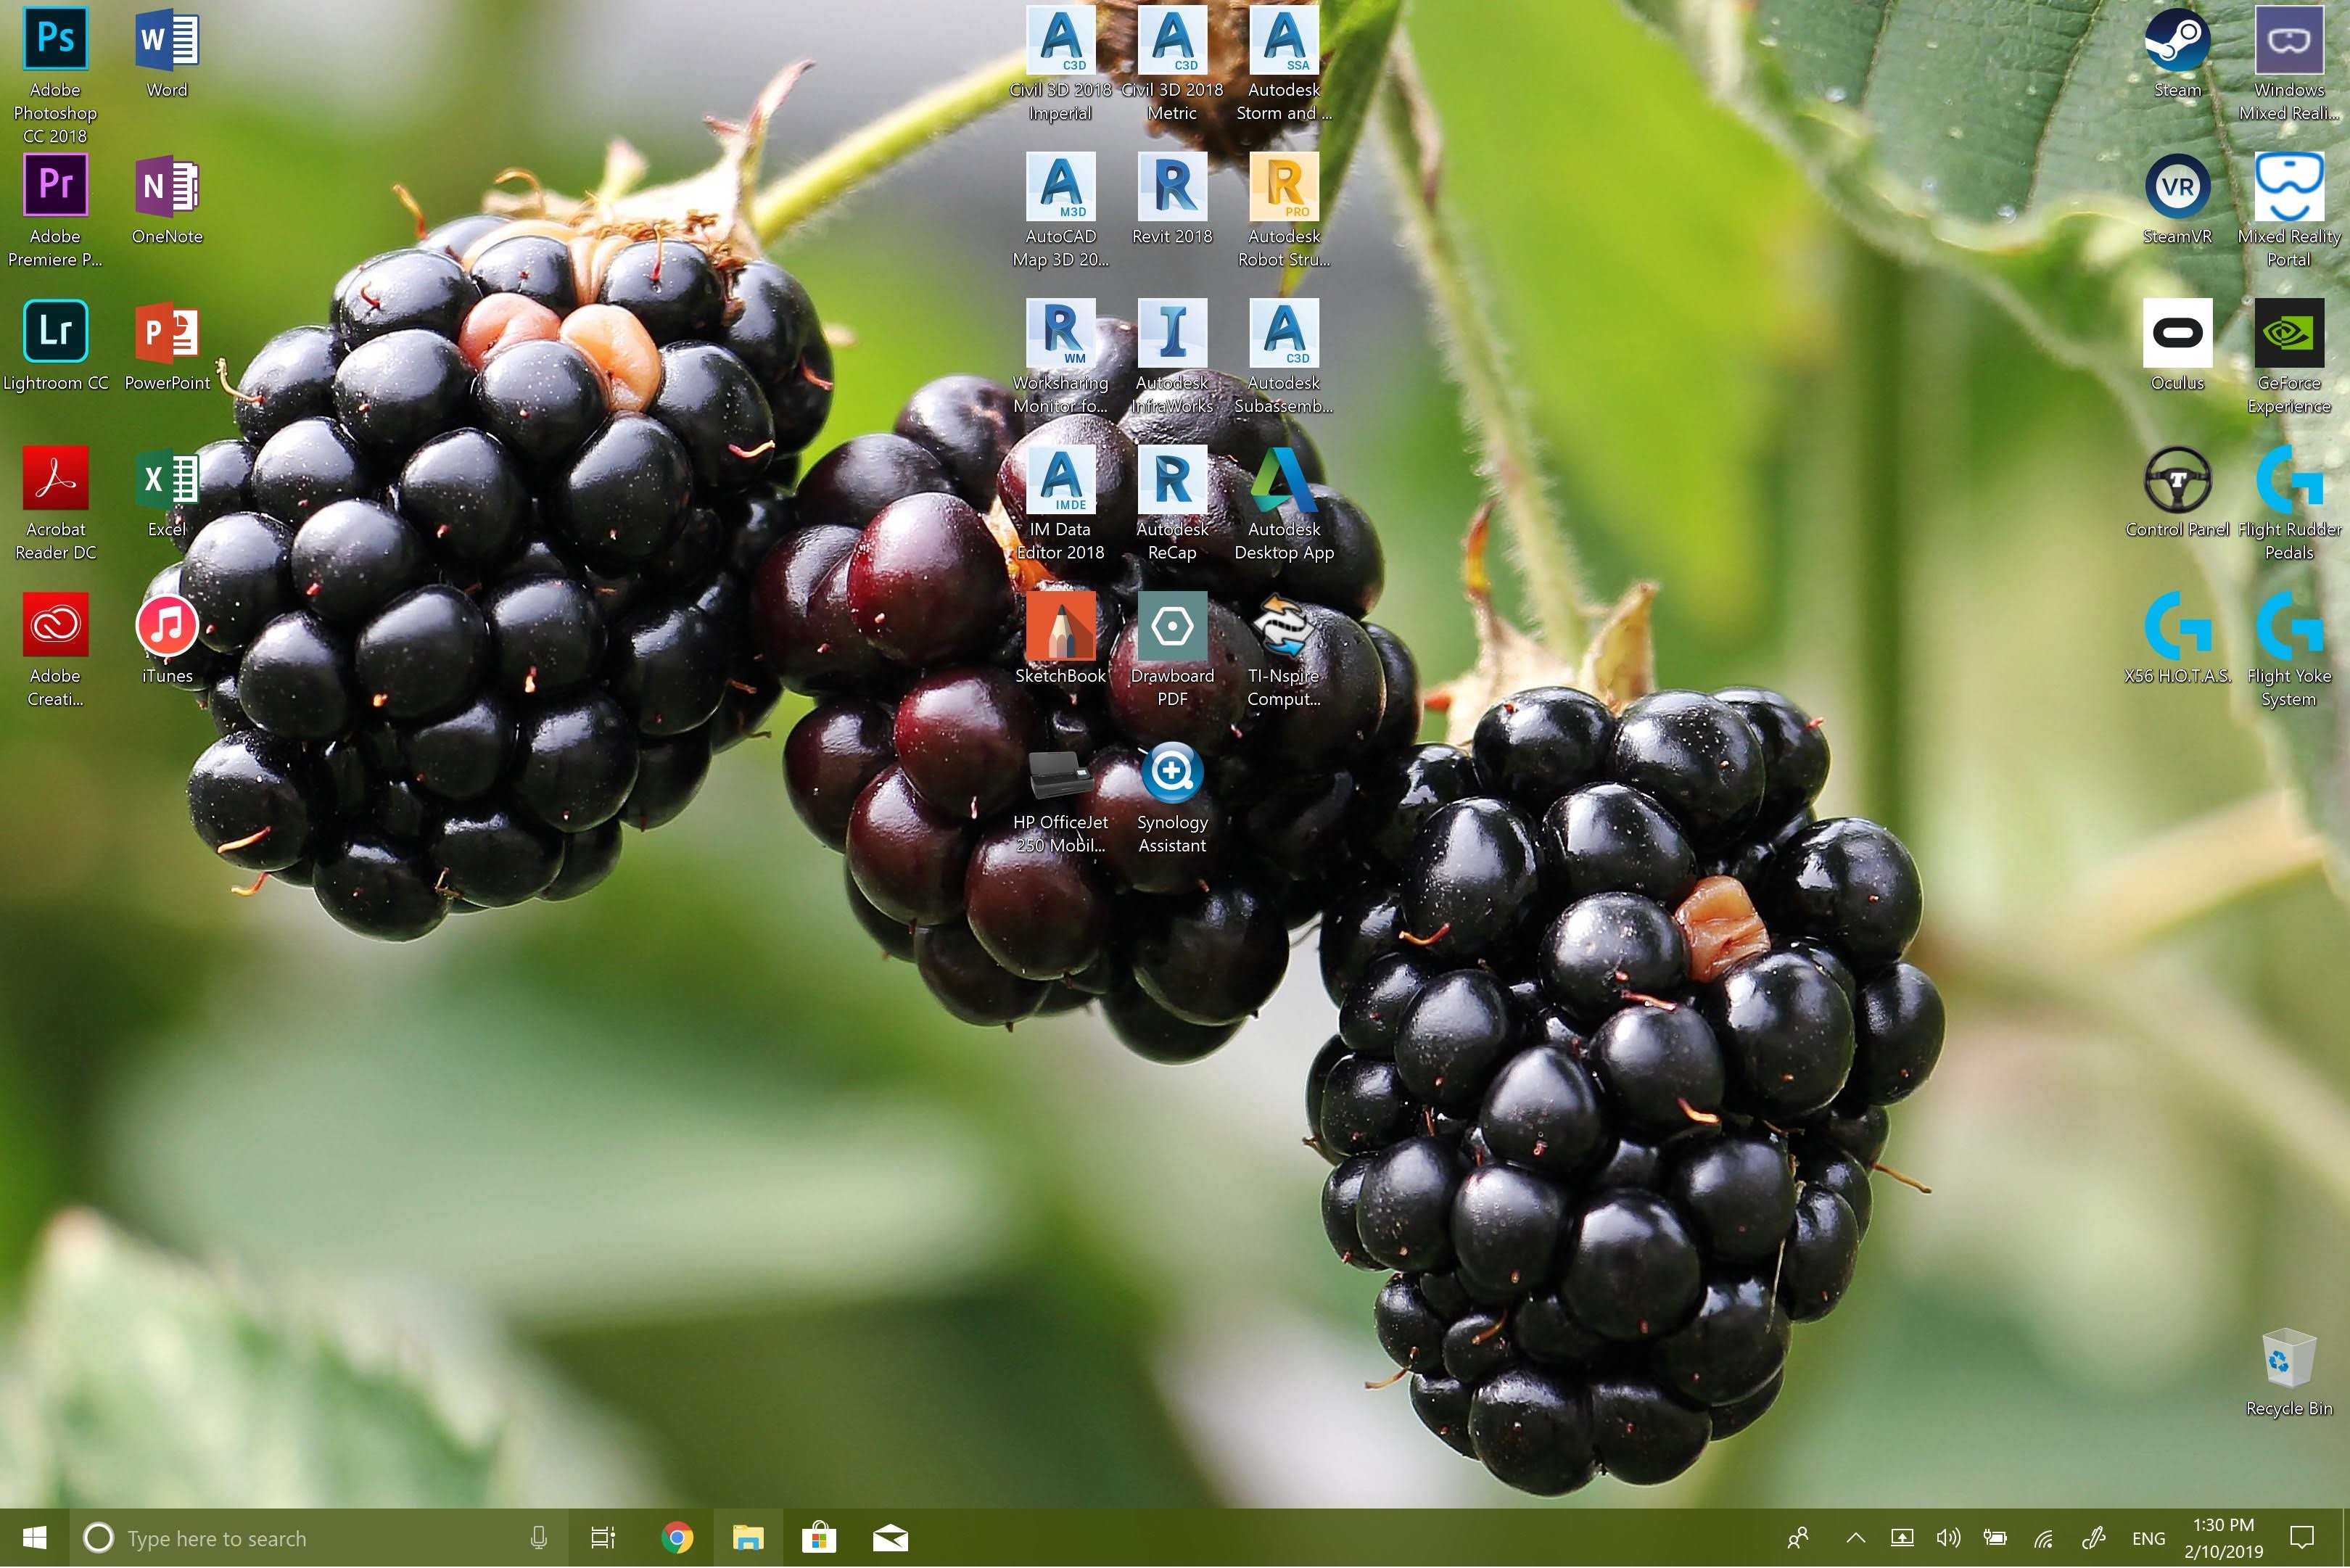
Task: Select the Lightroom CC desktop icon
Action: (55, 332)
